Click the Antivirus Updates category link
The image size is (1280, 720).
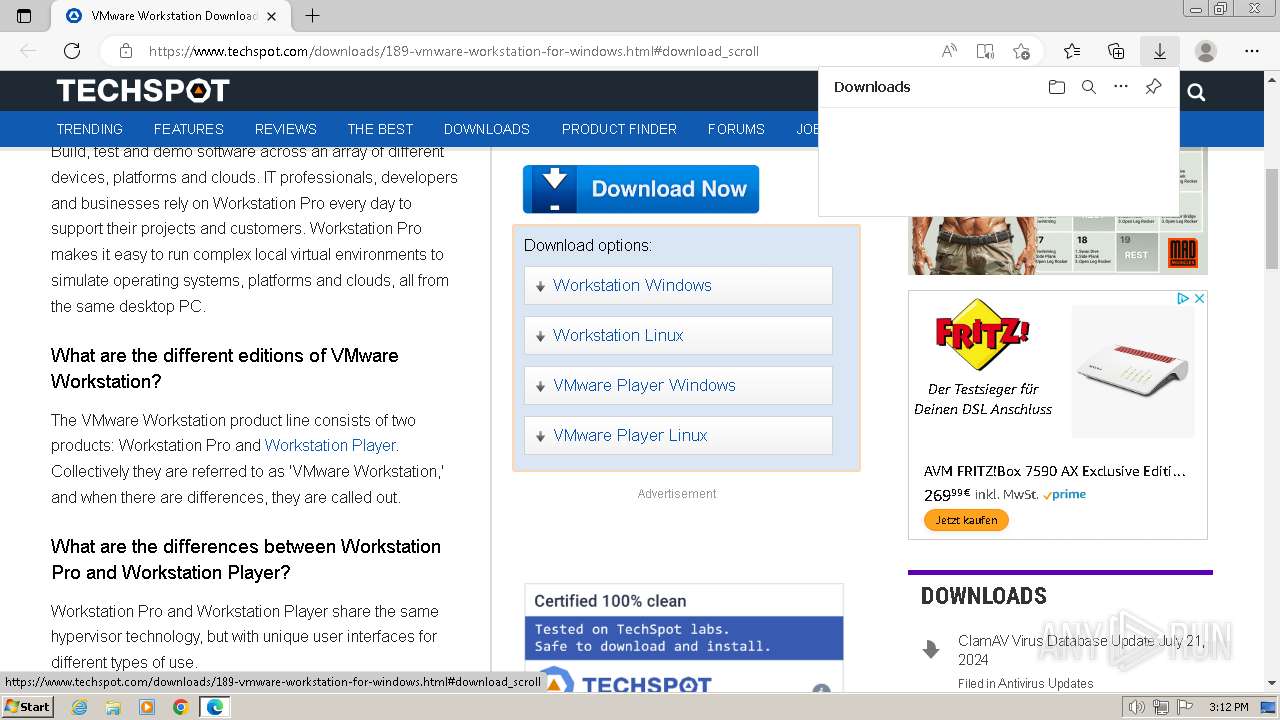pos(1045,684)
